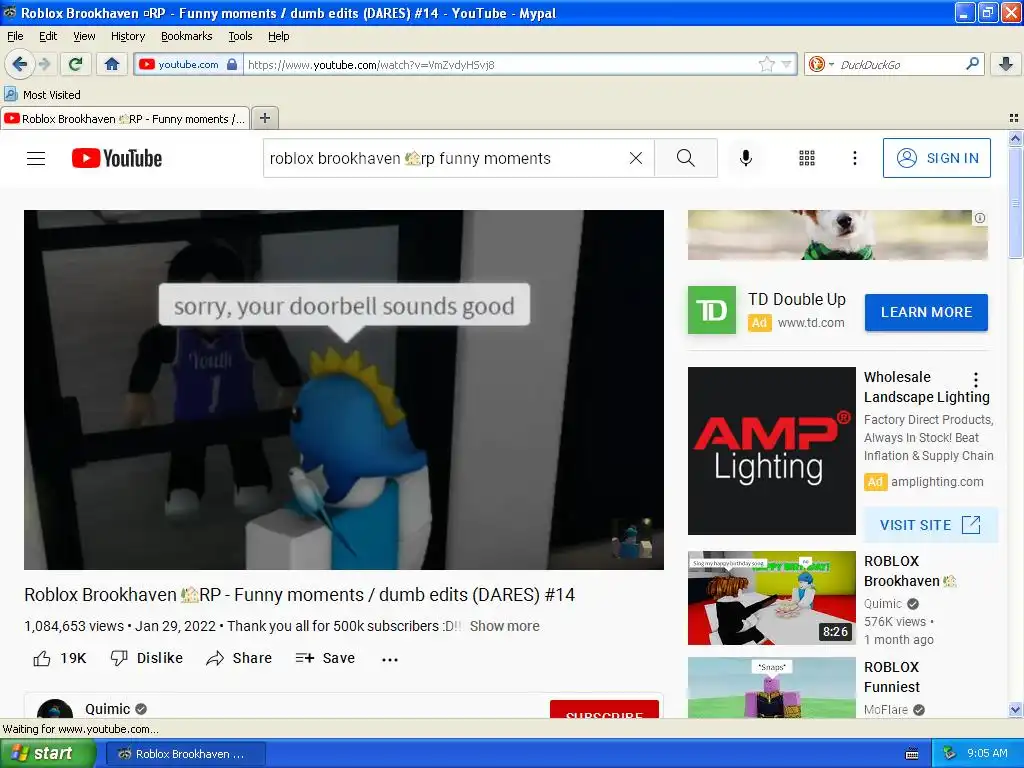Screen dimensions: 1024x768
Task: Open the Windows start button
Action: coord(48,753)
